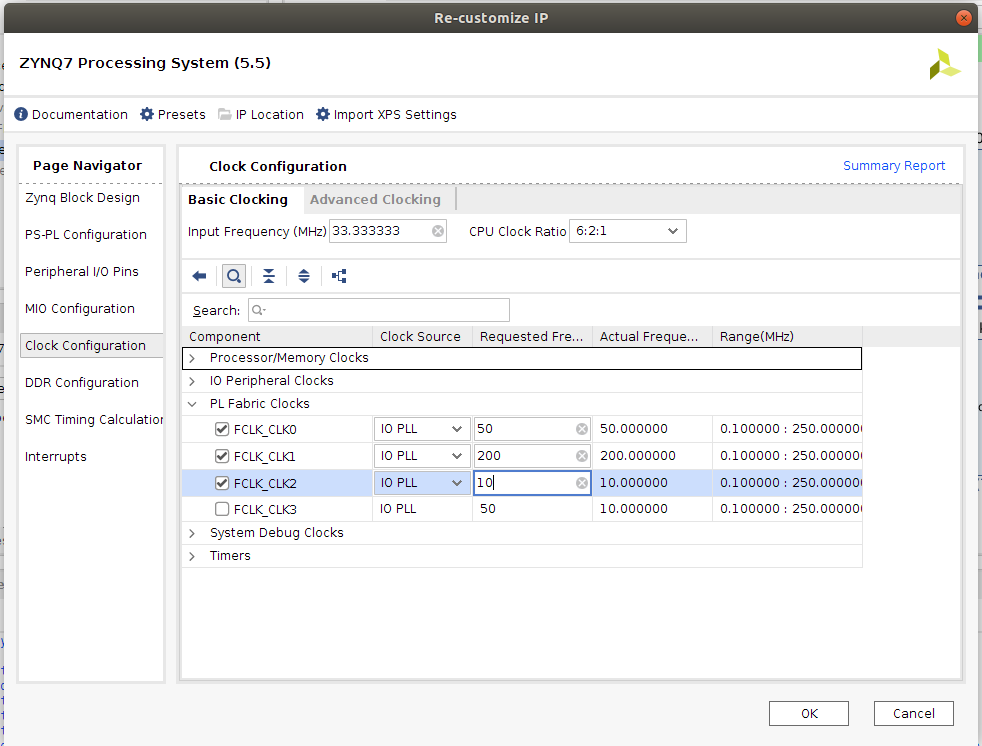Switch to the Advanced Clocking tab

pyautogui.click(x=375, y=200)
